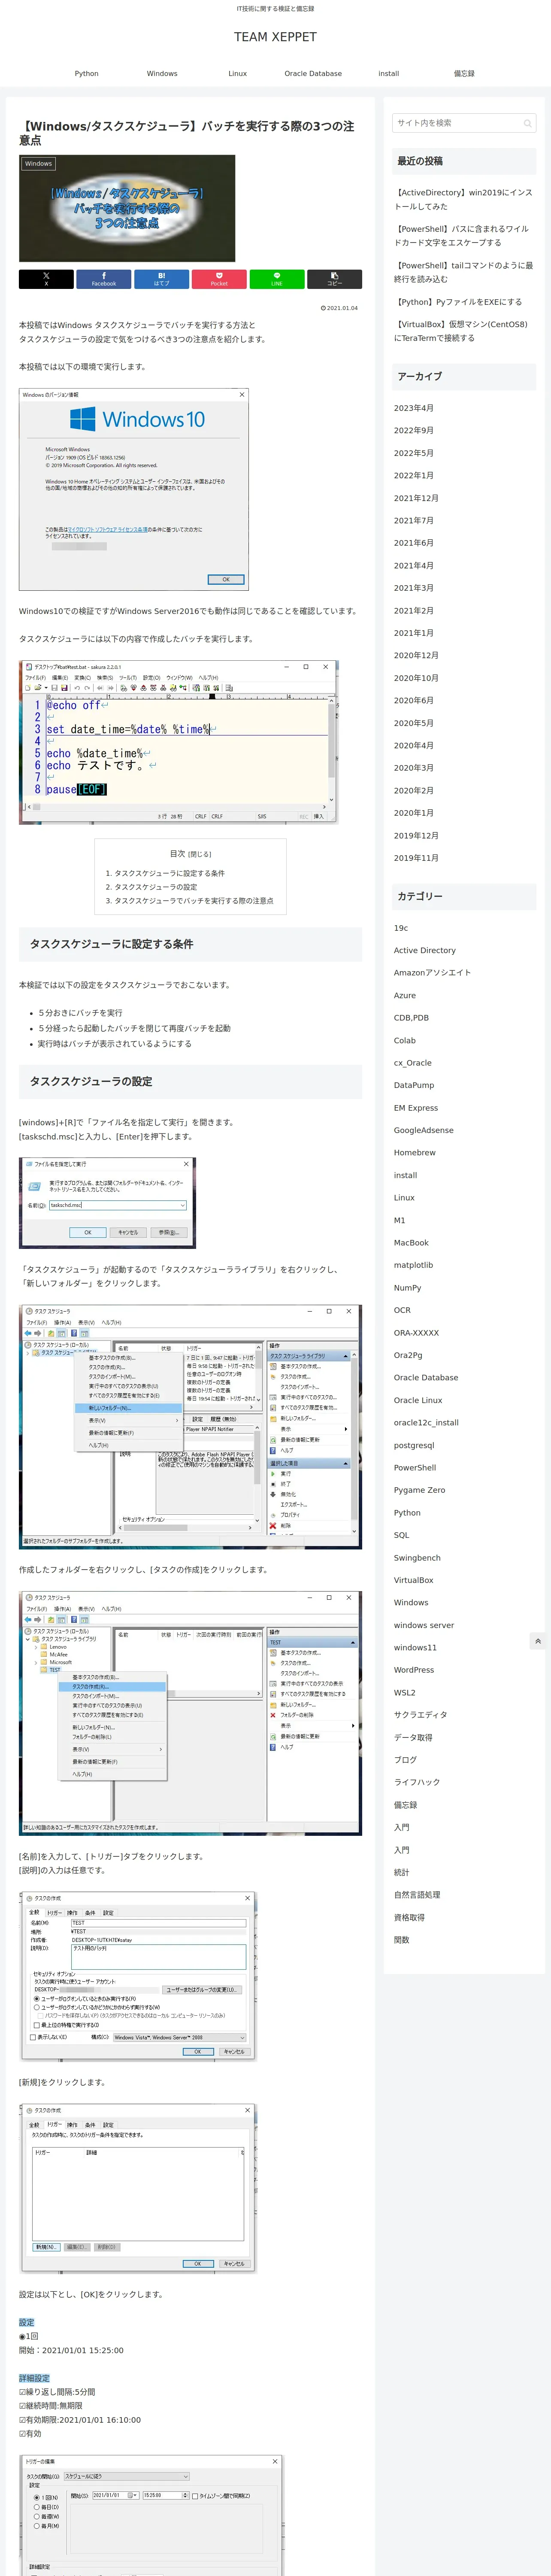Screen dimensions: 551x2576
Task: Check 最上位の特権で実行する in the task dialog
Action: [37, 2025]
